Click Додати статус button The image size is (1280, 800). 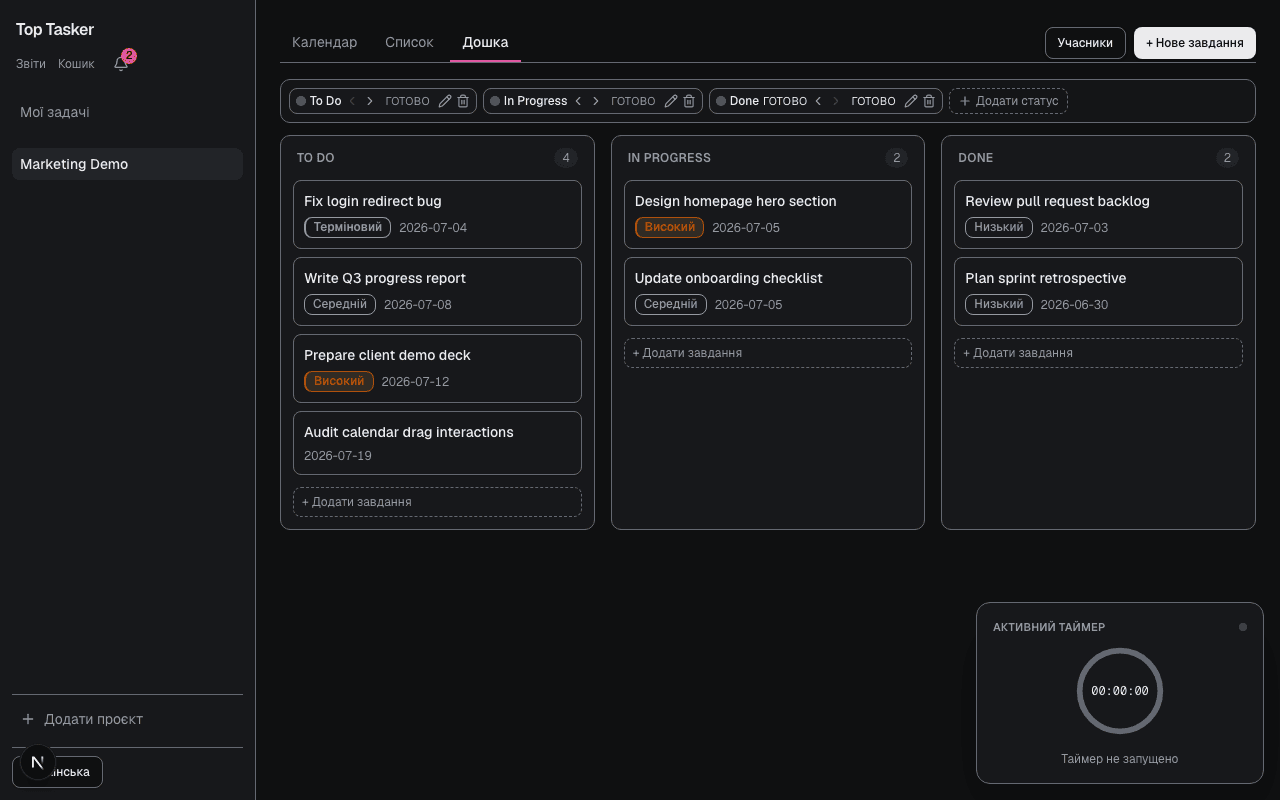[x=1008, y=101]
